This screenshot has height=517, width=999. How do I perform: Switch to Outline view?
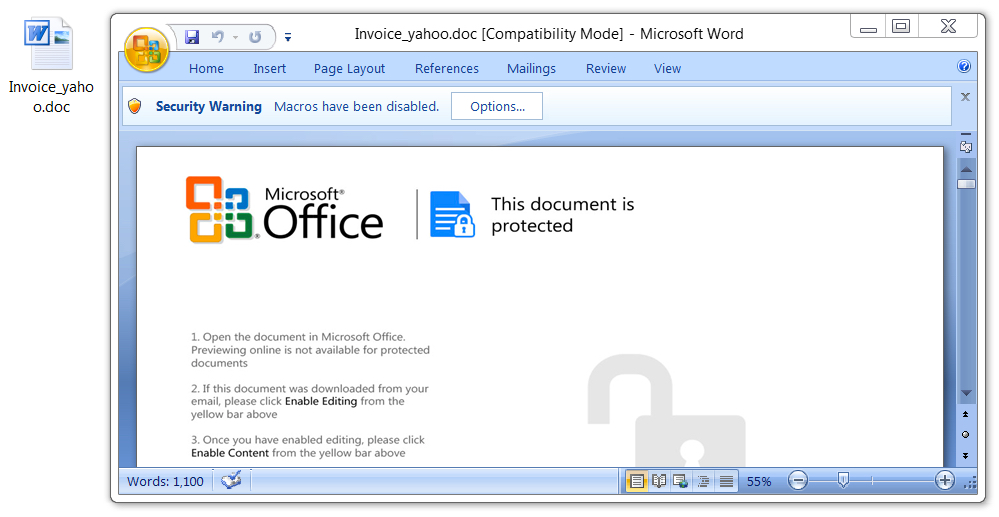tap(703, 481)
